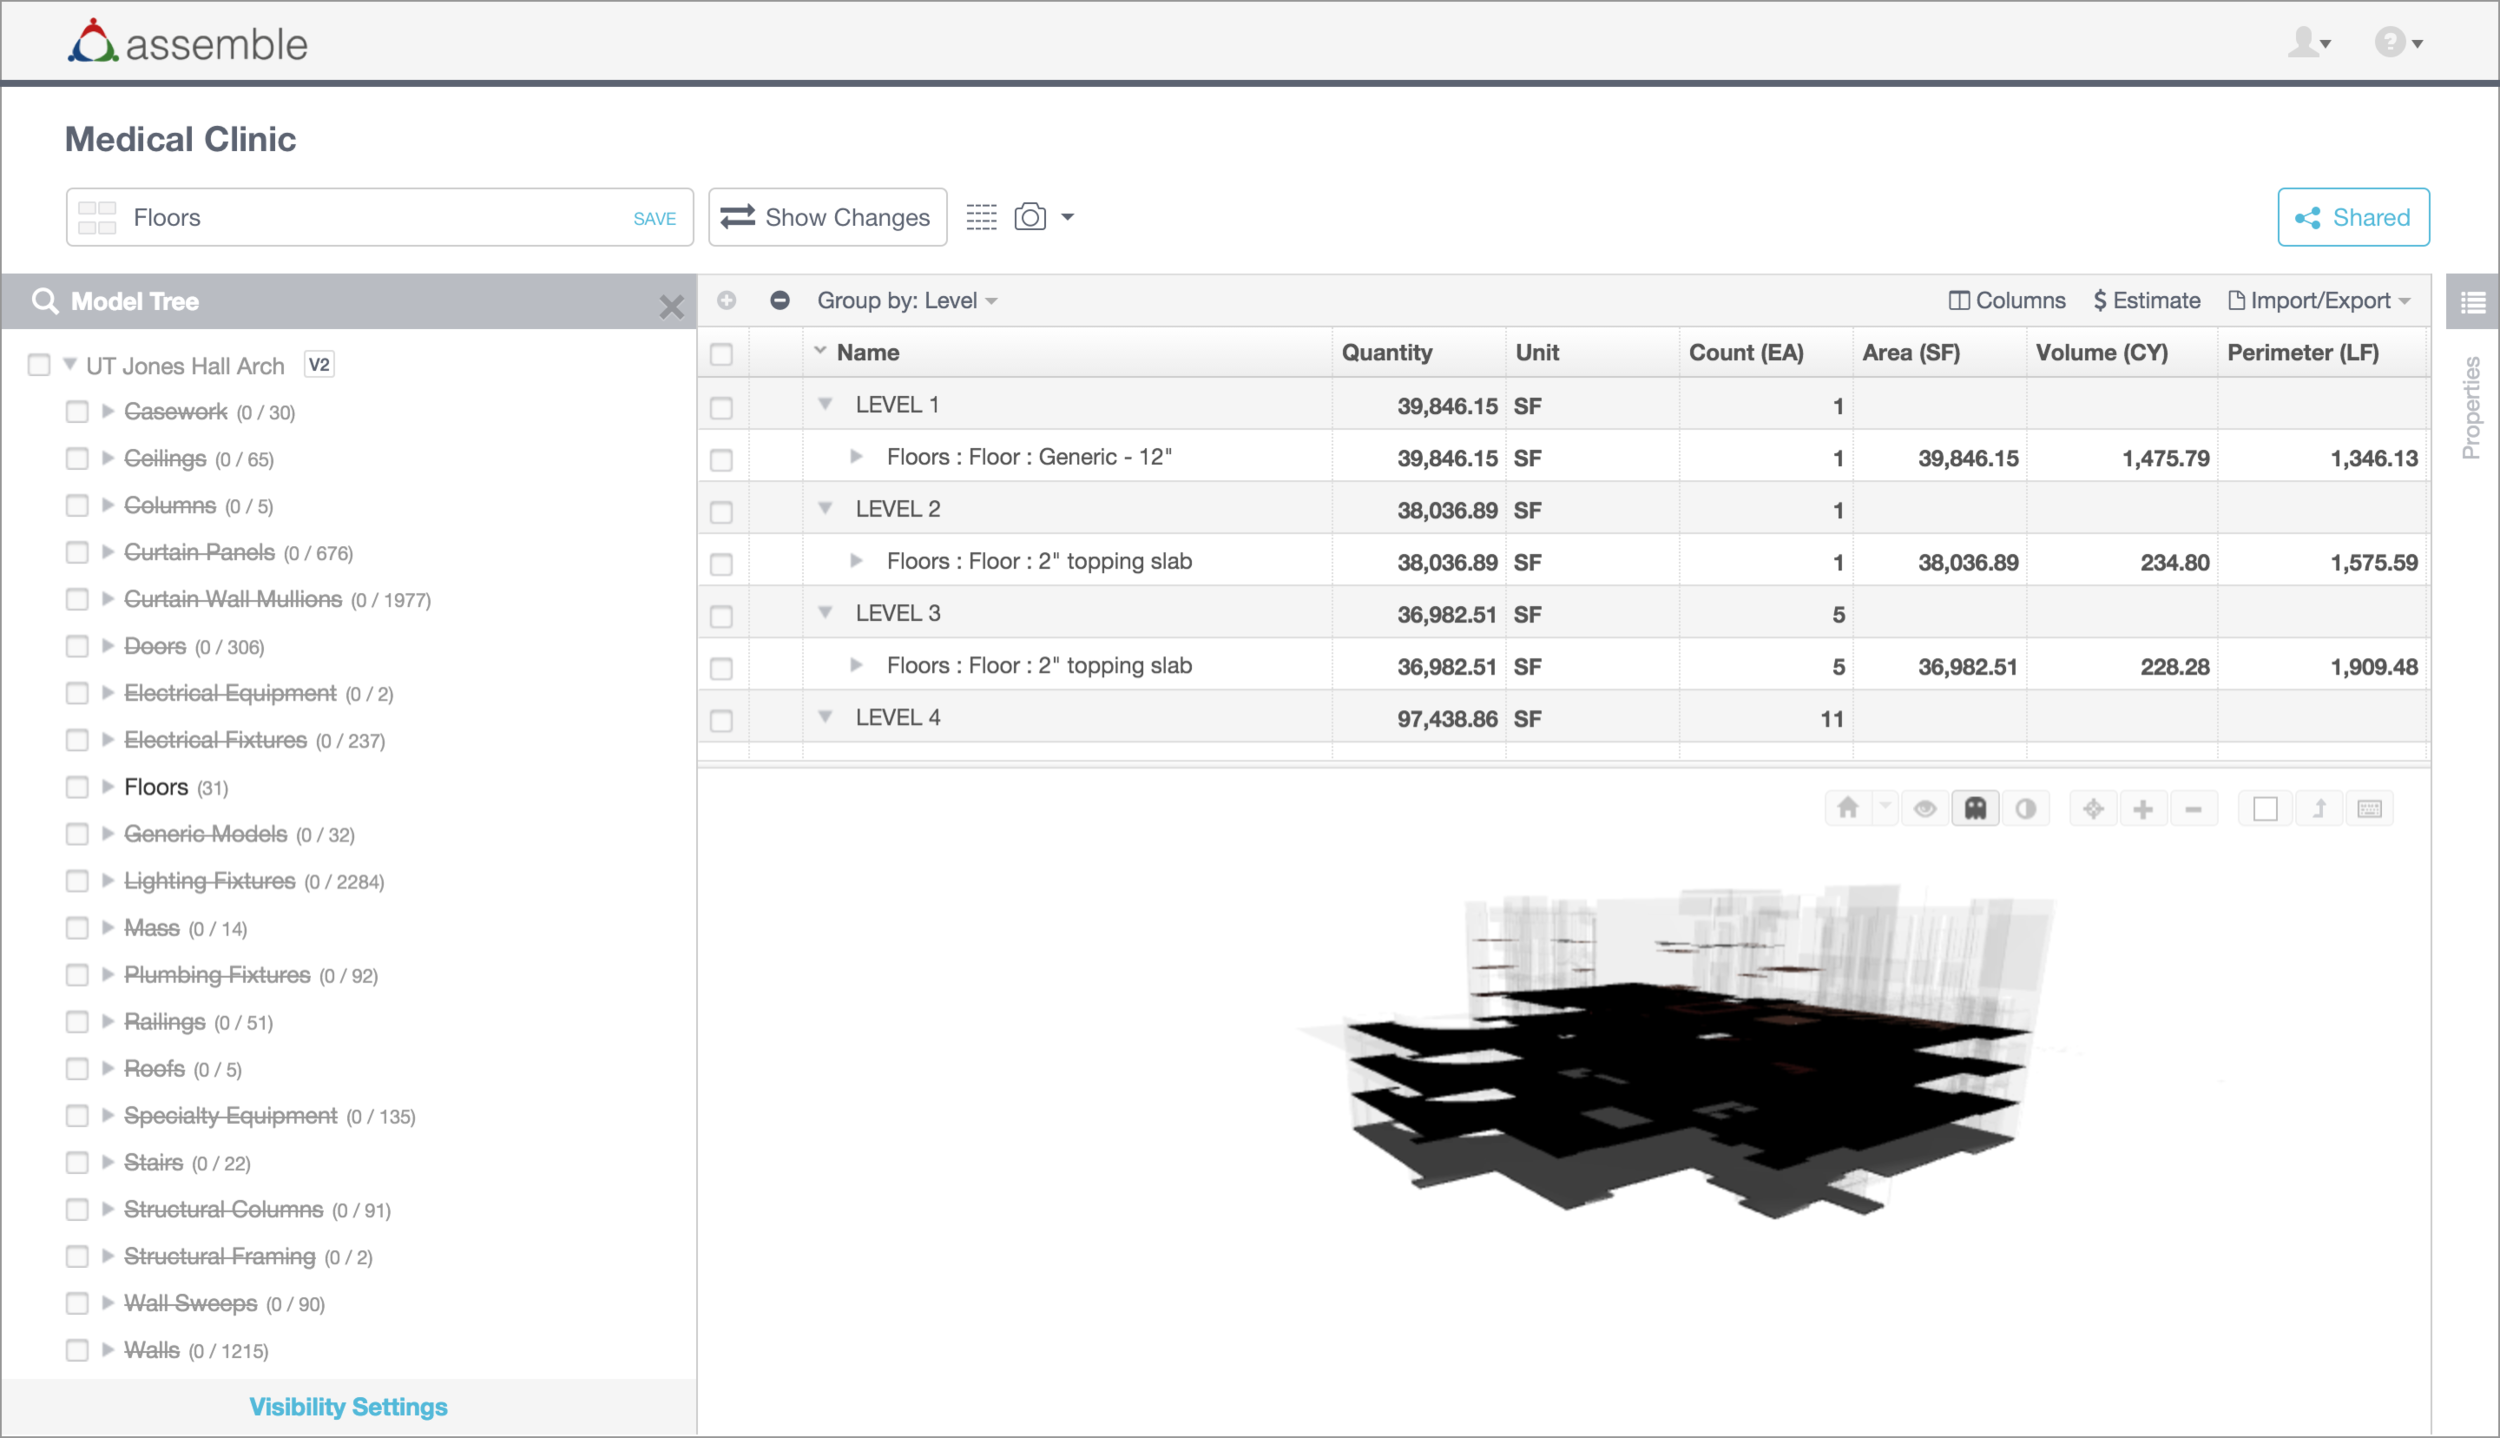
Task: Click the Show Changes button
Action: click(x=827, y=217)
